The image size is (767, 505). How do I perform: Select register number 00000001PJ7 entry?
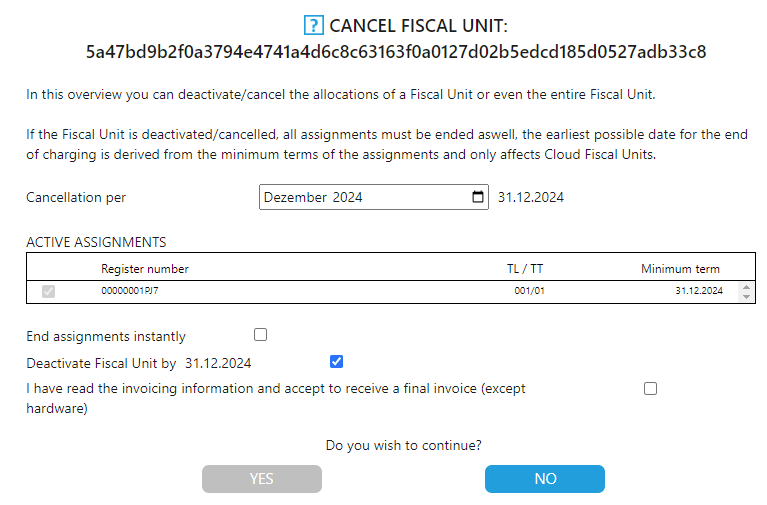click(x=130, y=291)
